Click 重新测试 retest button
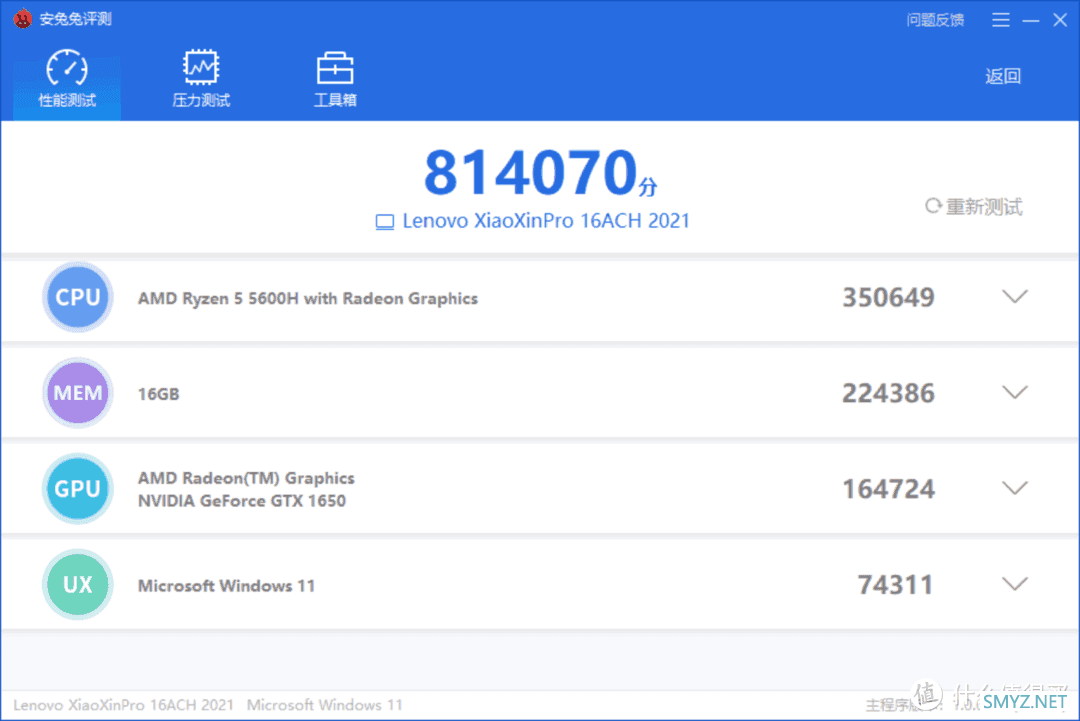The height and width of the screenshot is (721, 1080). tap(974, 207)
